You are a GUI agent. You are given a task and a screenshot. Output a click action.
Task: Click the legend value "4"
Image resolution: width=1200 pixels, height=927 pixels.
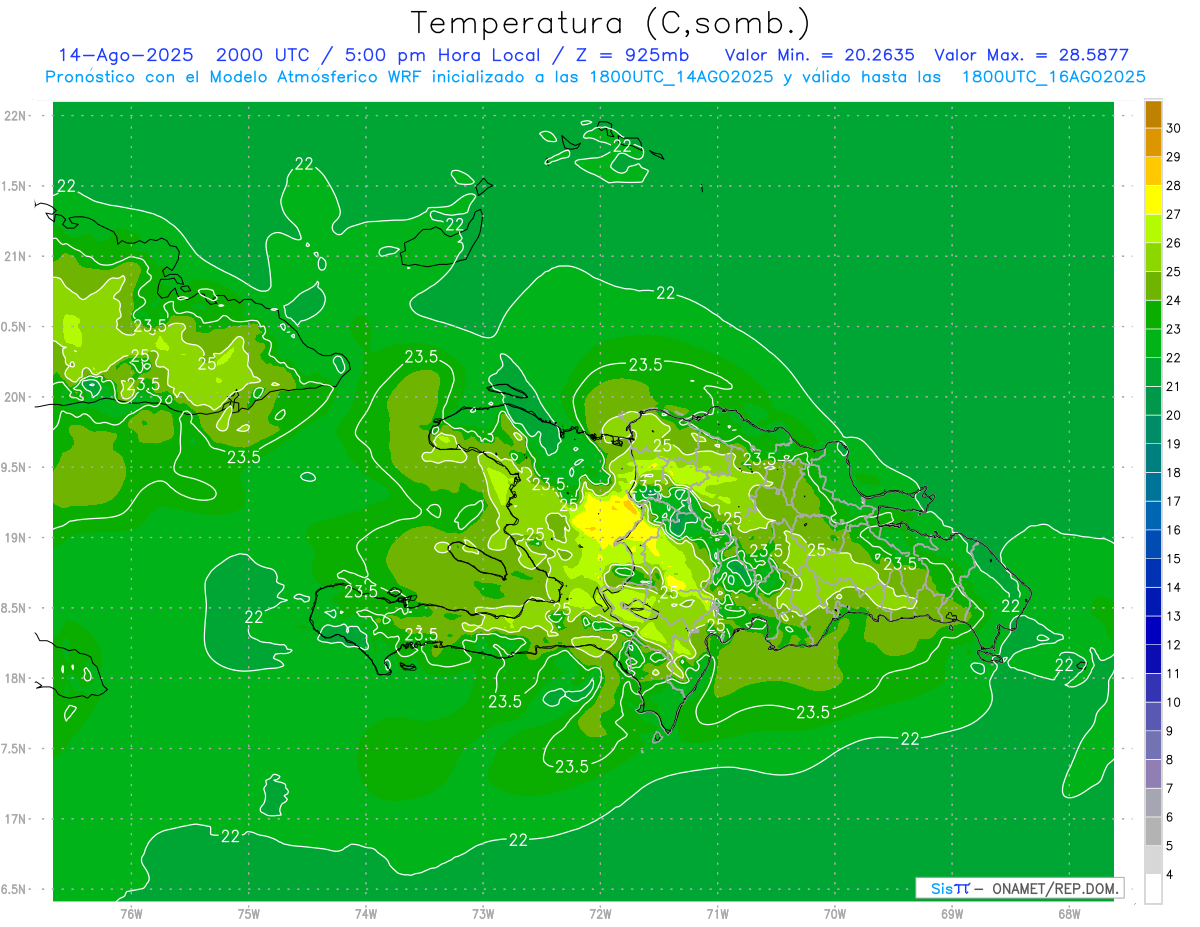pos(1169,875)
